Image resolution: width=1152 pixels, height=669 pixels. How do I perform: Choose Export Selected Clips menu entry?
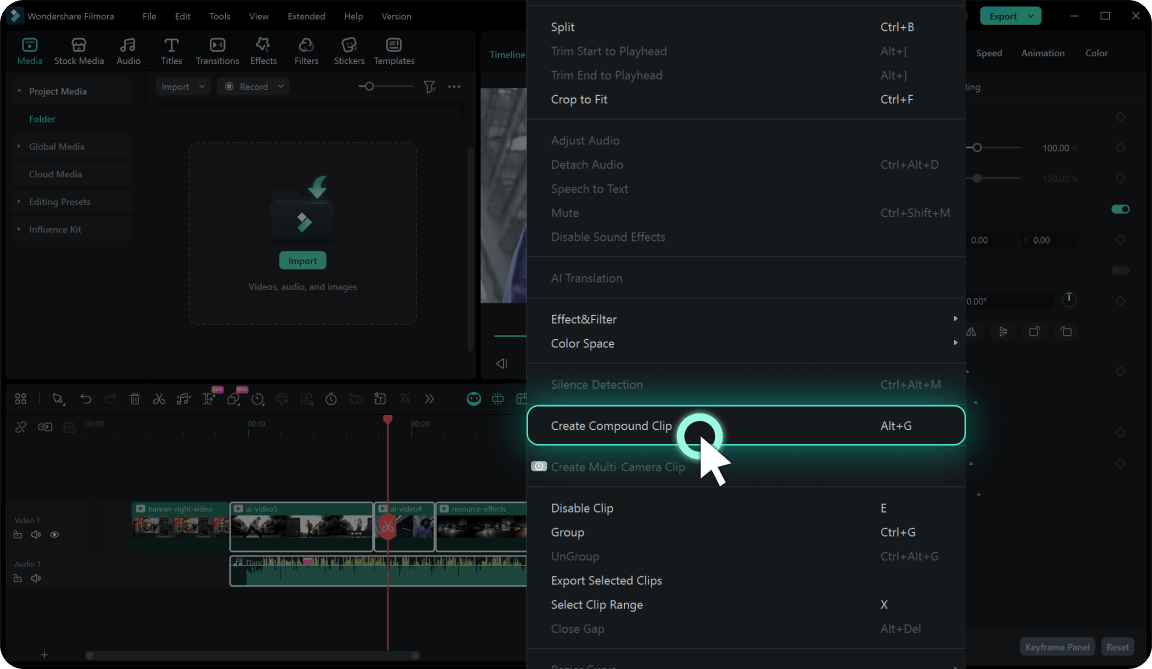point(746,580)
